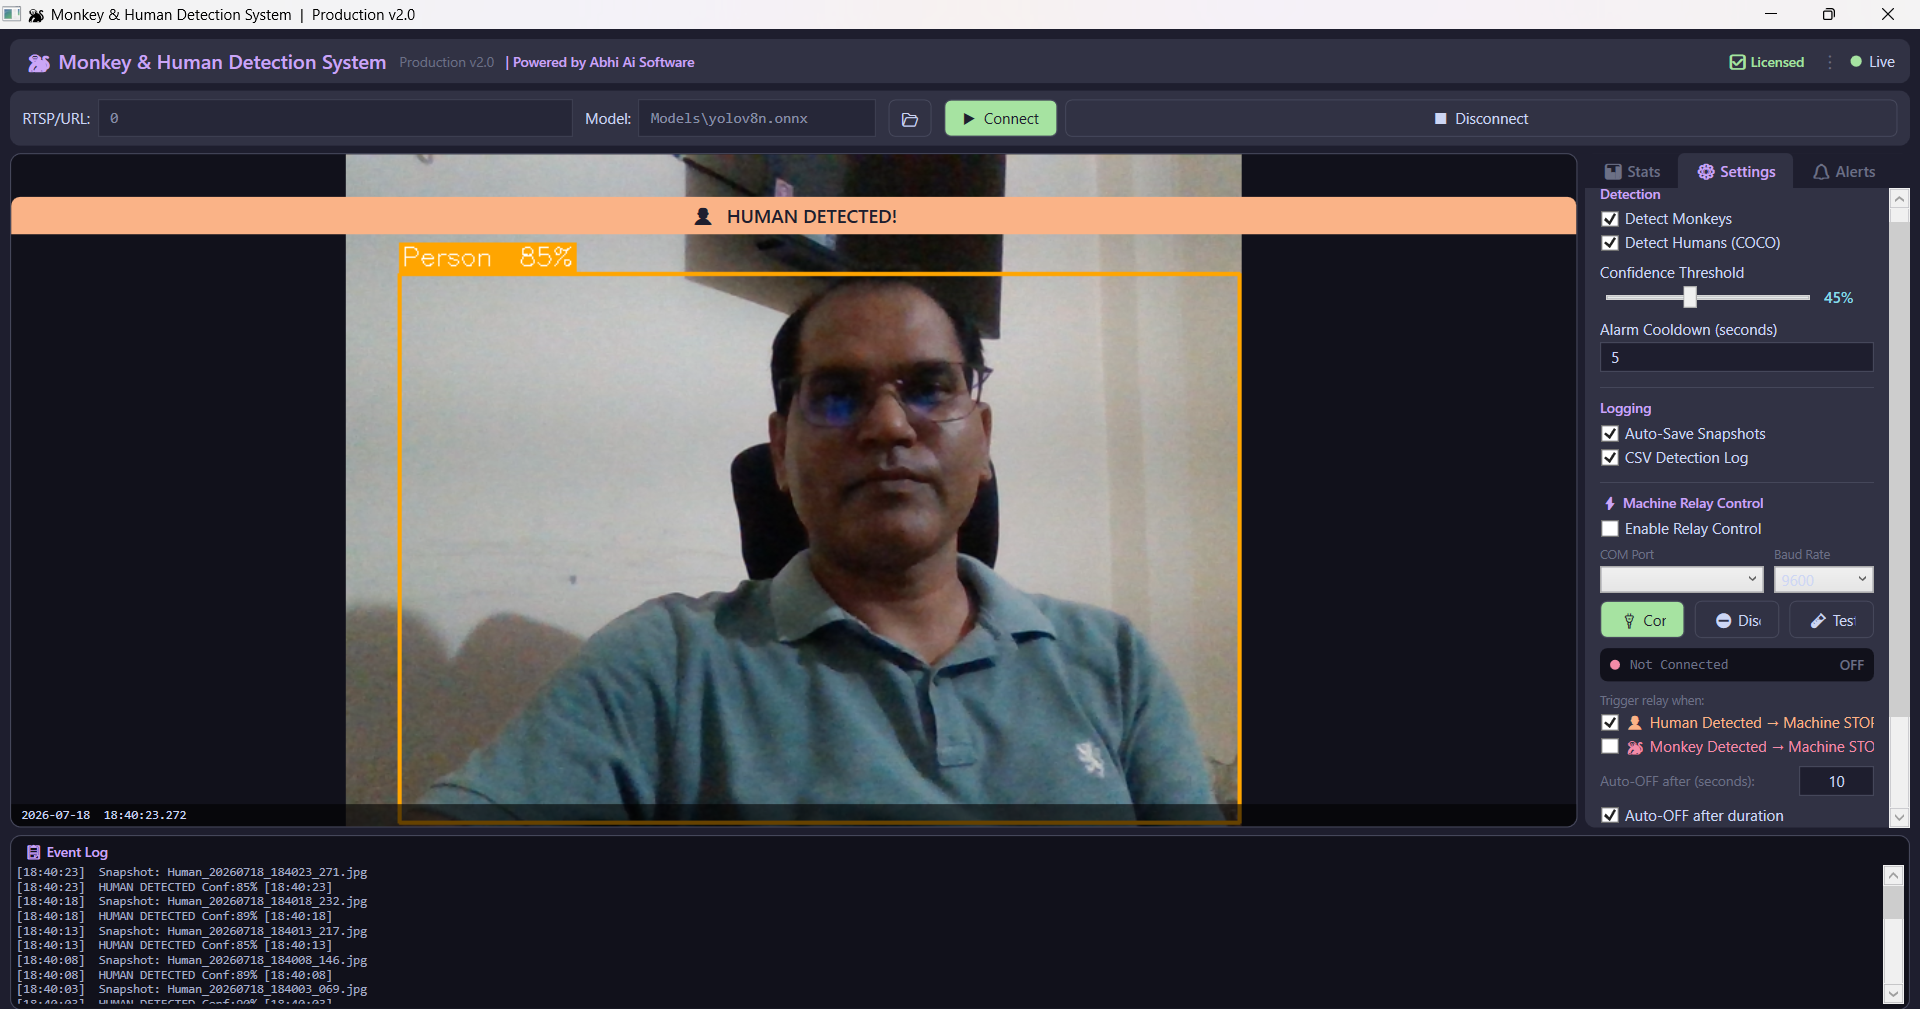Enable Relay Control checkbox
This screenshot has height=1009, width=1920.
pos(1610,529)
